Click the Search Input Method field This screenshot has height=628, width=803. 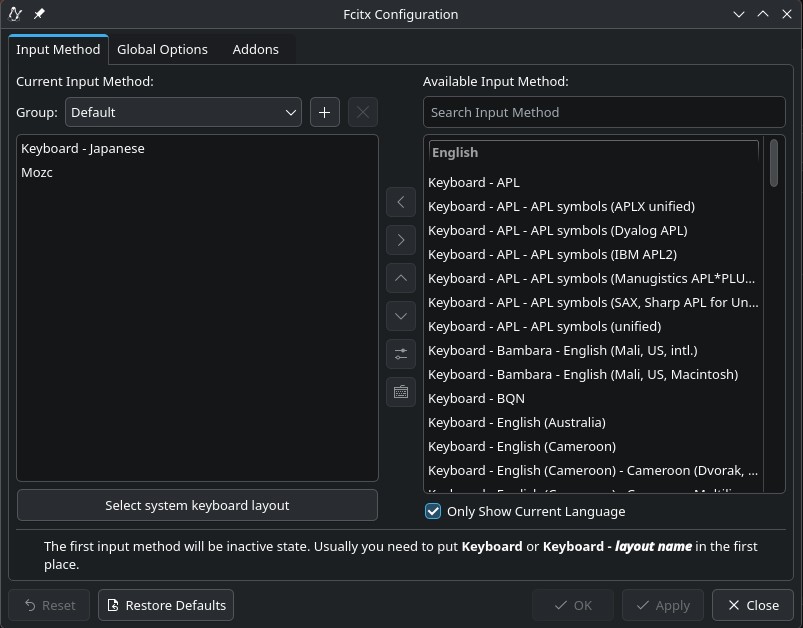(x=604, y=113)
